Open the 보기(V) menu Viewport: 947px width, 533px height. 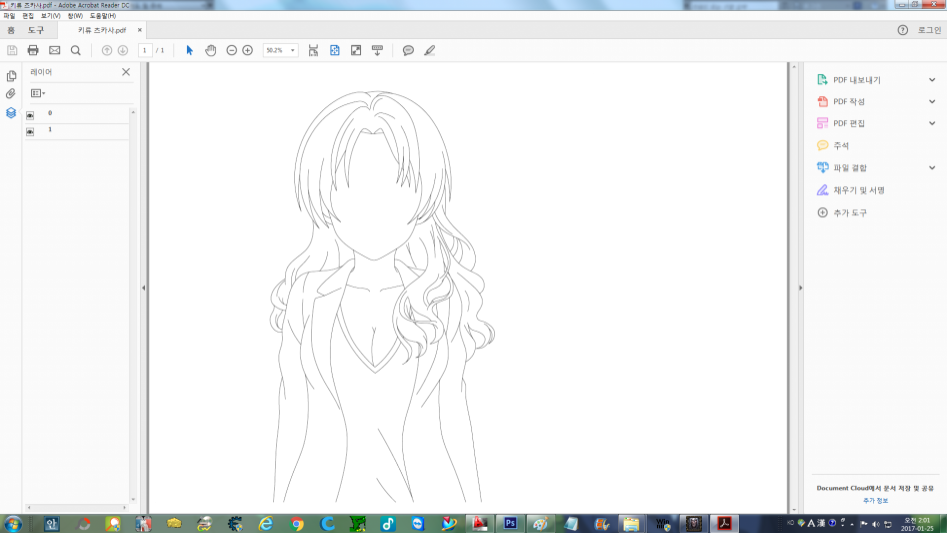coord(50,16)
